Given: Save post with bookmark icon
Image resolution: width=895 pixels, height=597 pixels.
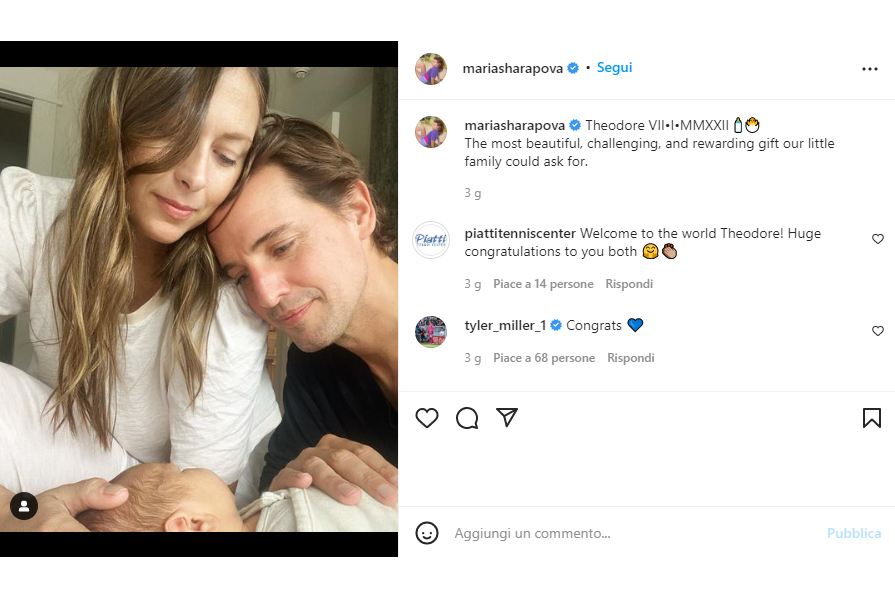Looking at the screenshot, I should (872, 418).
